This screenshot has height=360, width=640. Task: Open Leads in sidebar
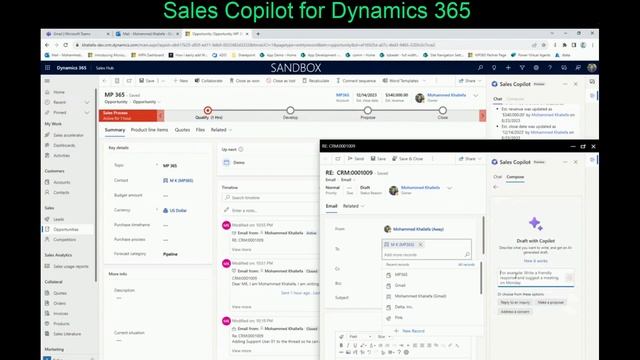pyautogui.click(x=58, y=219)
